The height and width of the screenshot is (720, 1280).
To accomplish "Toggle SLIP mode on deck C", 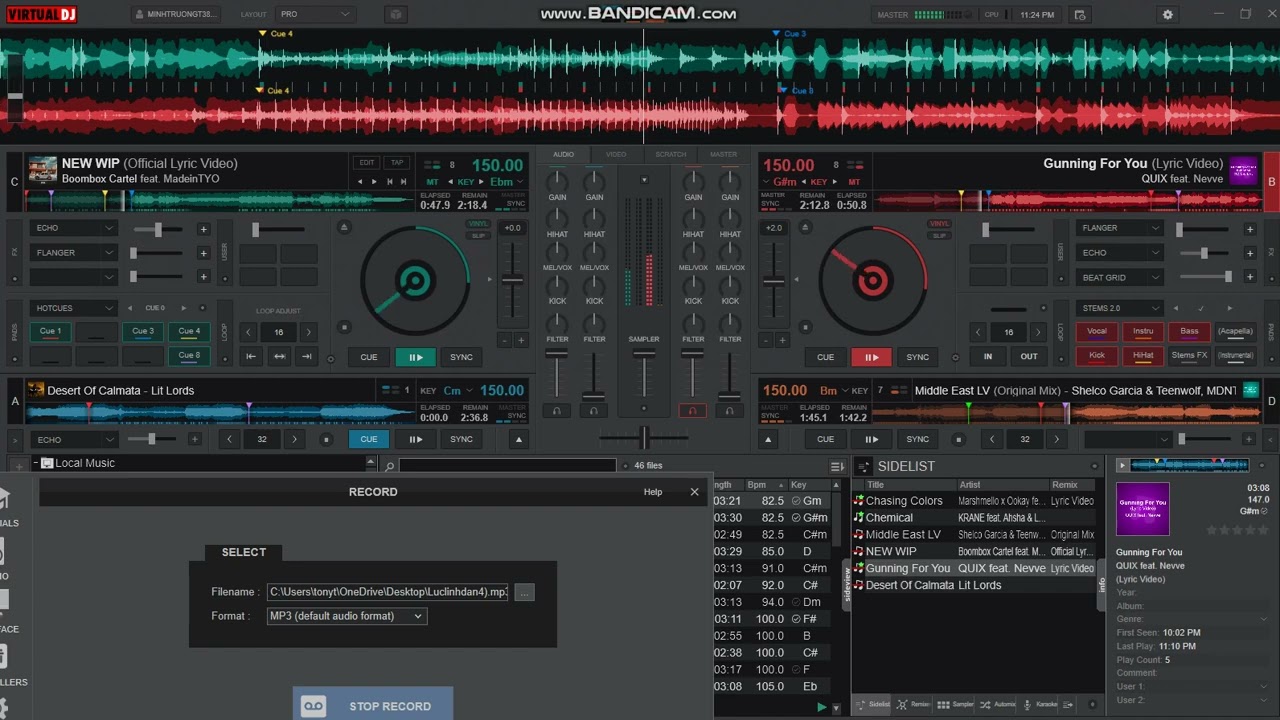I will click(478, 235).
